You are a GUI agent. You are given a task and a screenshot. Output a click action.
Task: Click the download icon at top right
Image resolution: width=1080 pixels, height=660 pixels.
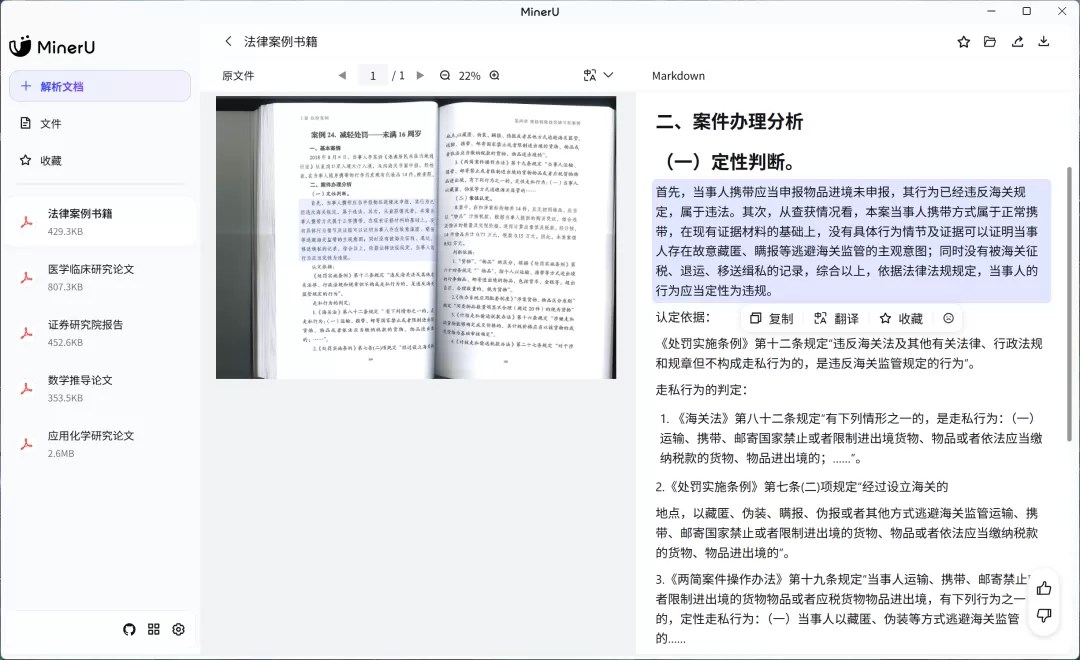1043,41
